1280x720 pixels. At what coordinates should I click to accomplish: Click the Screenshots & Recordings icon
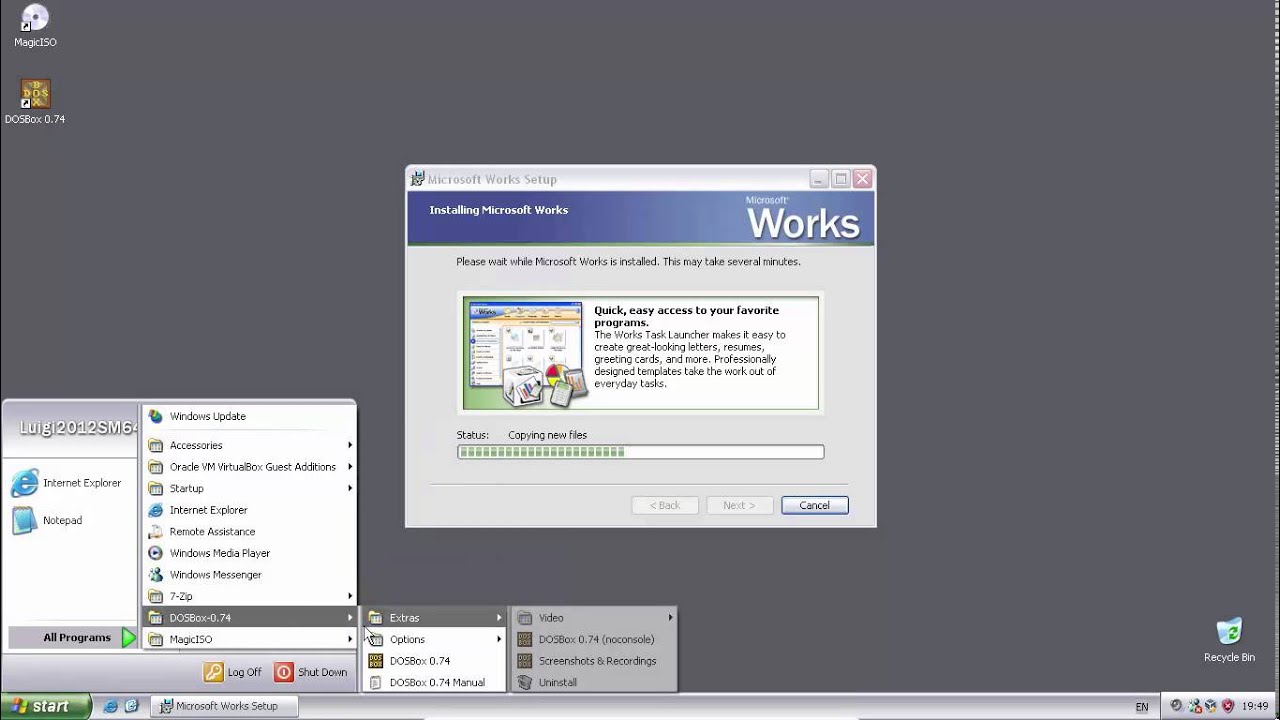tap(525, 661)
